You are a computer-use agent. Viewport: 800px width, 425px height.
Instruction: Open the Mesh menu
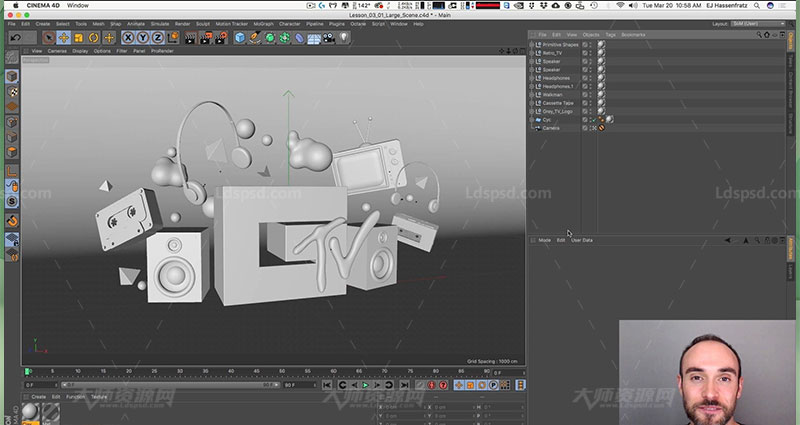point(98,24)
